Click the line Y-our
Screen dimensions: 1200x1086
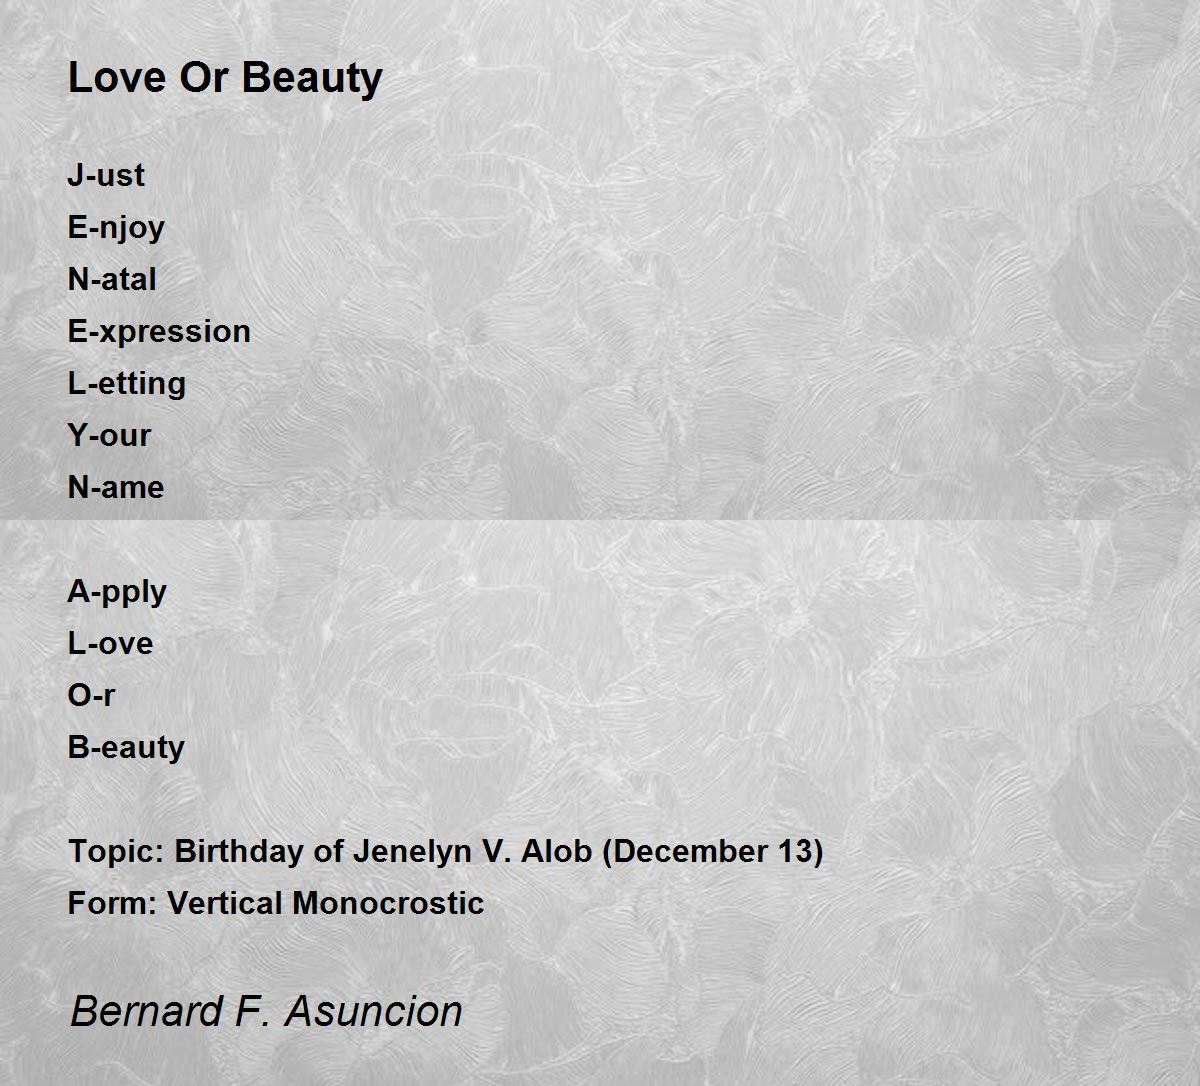(x=109, y=436)
